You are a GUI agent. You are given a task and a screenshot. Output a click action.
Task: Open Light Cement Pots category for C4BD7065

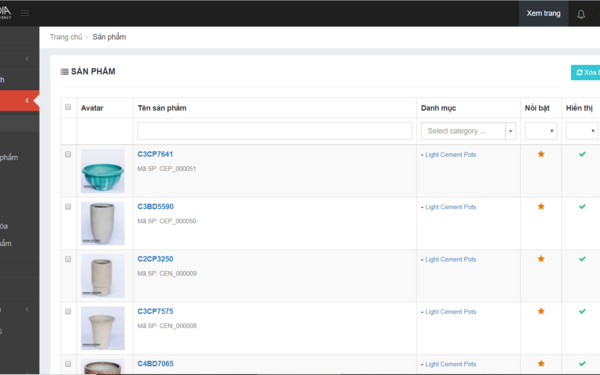[450, 364]
